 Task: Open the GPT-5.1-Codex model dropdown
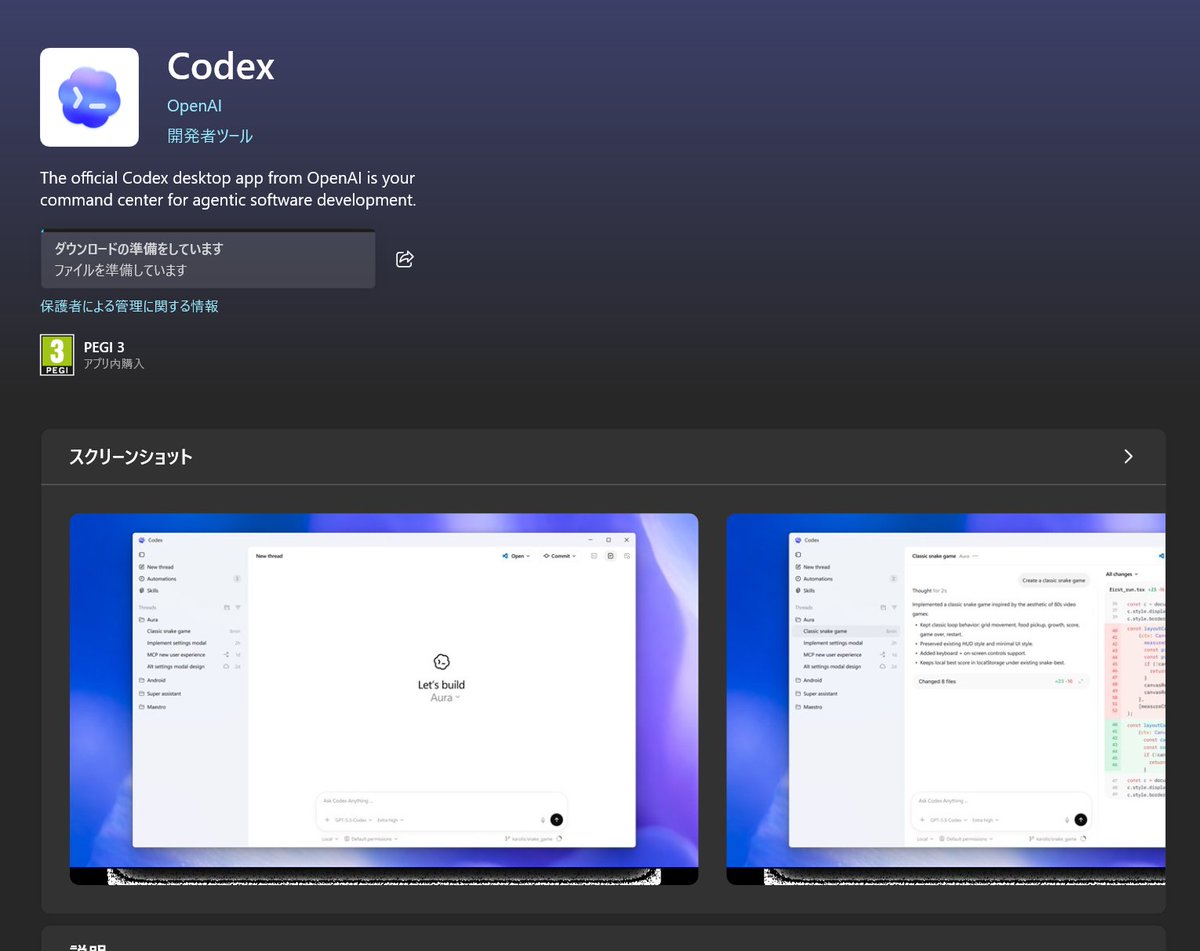(352, 820)
